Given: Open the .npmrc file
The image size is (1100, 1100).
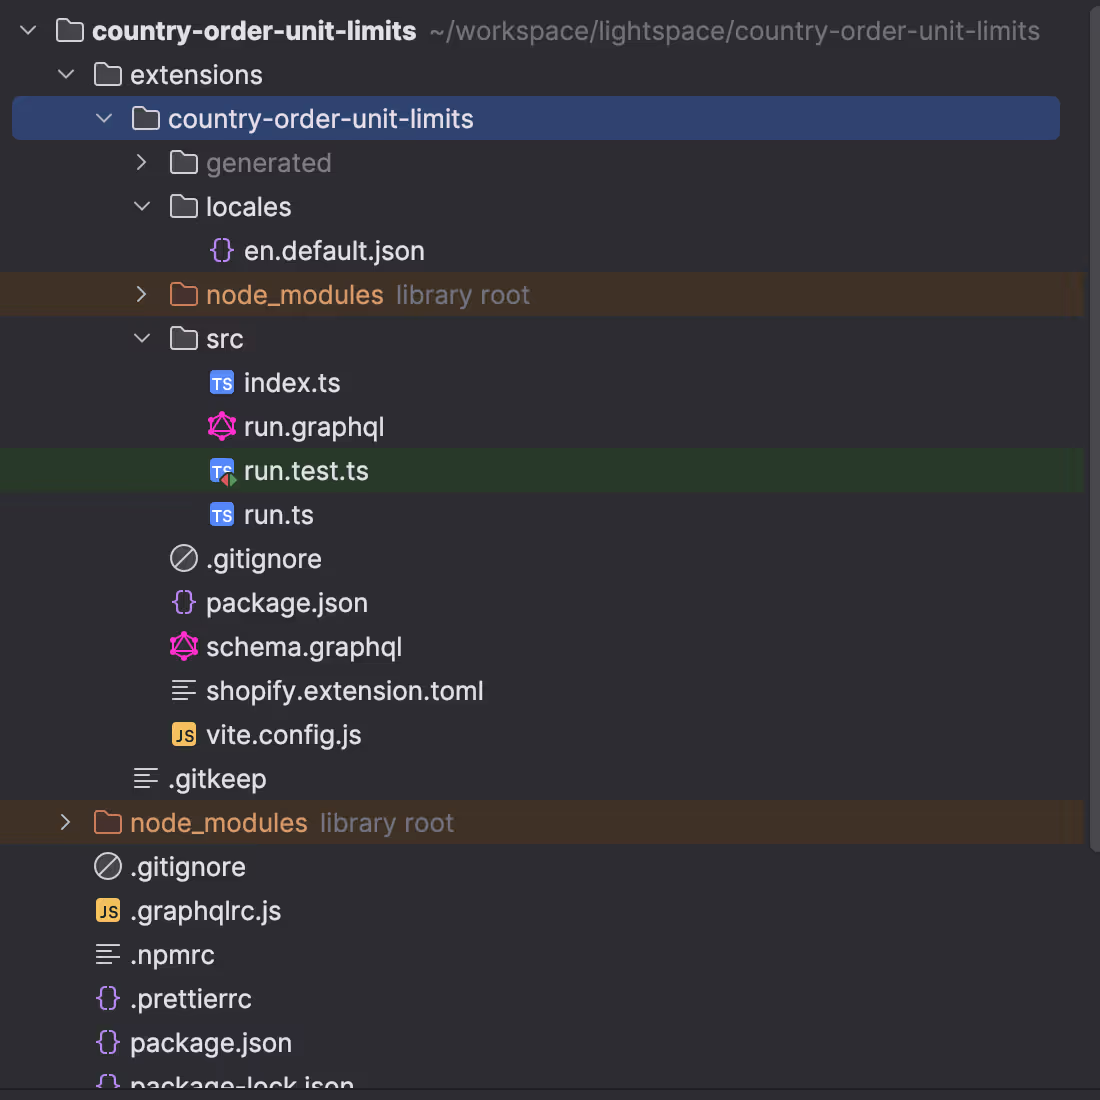Looking at the screenshot, I should coord(172,955).
